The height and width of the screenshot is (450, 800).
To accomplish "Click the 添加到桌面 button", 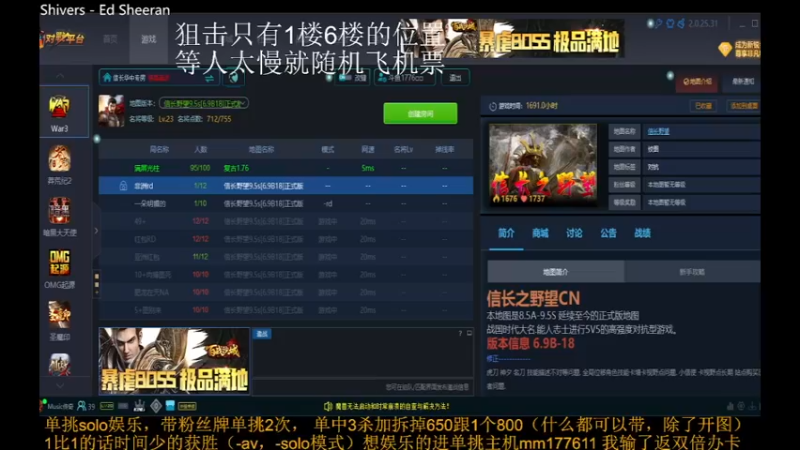I will [x=744, y=106].
